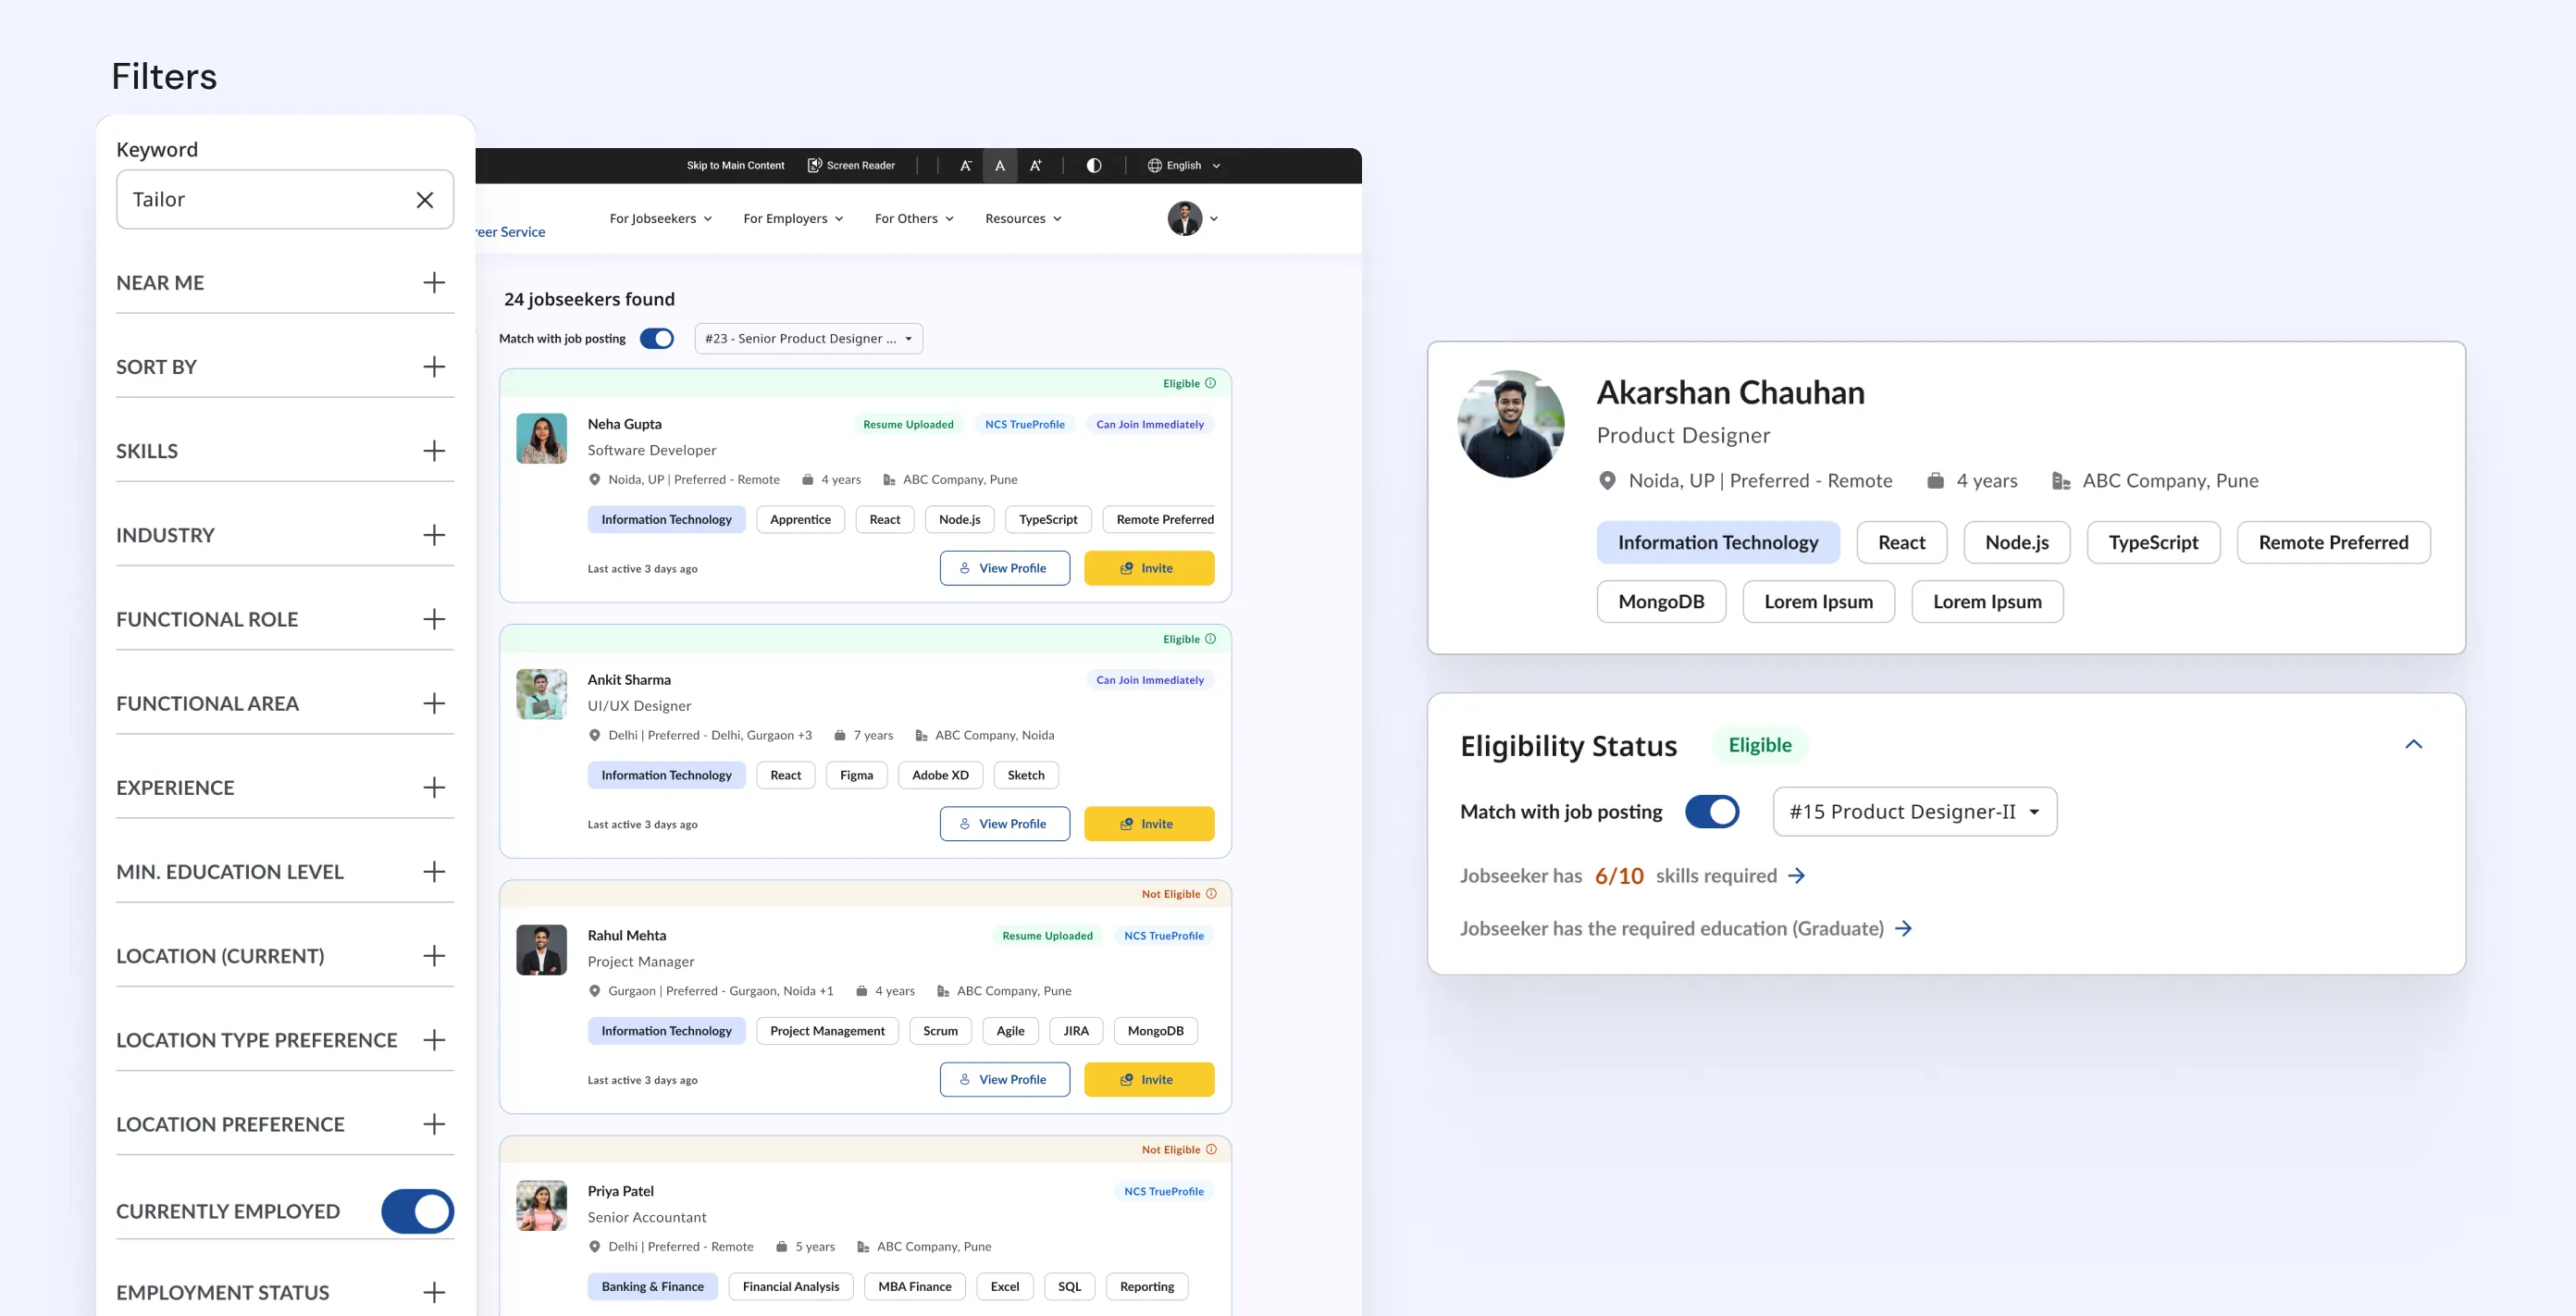
Task: Click info icon next to Neha Gupta's Eligible
Action: click(x=1210, y=383)
